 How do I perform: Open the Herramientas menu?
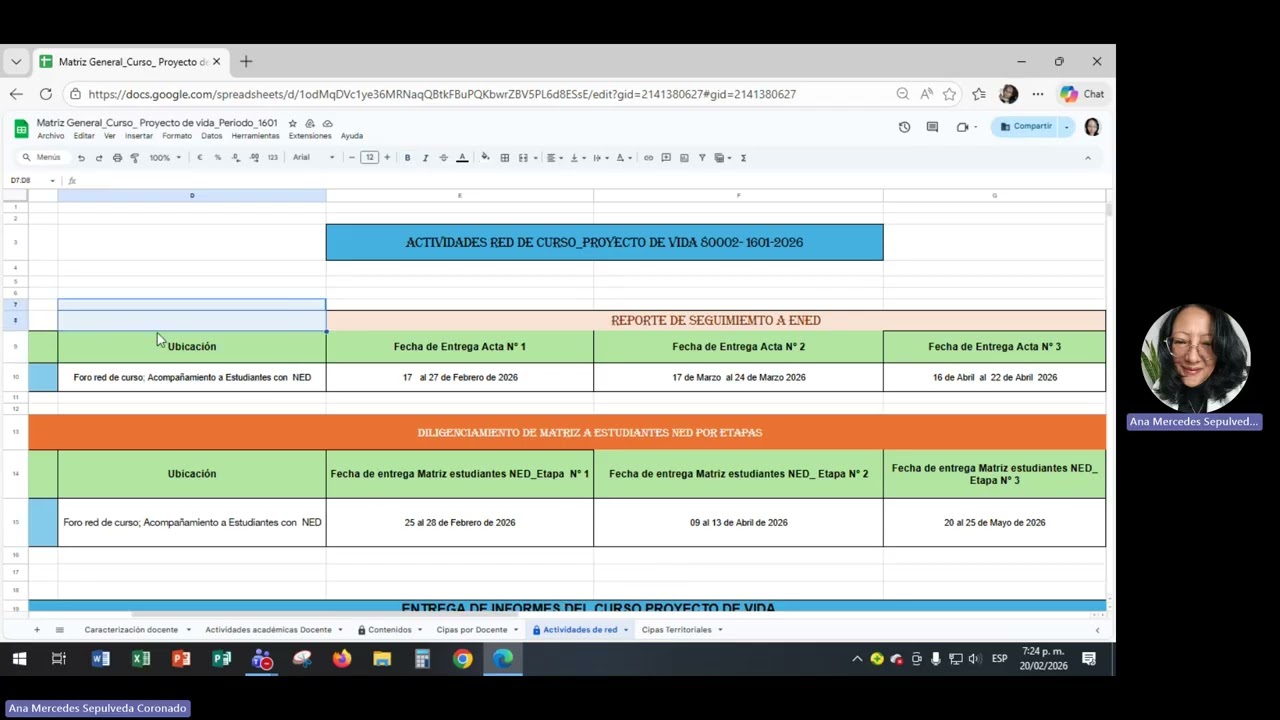[256, 136]
